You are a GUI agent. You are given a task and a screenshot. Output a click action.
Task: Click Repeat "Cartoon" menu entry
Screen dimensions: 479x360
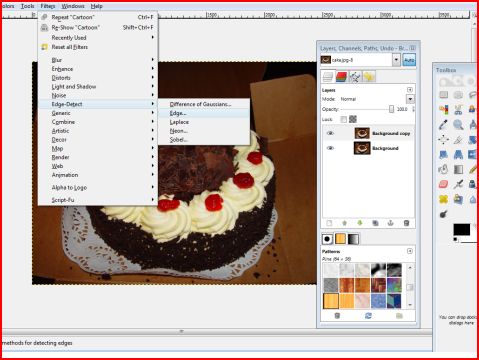[98, 17]
